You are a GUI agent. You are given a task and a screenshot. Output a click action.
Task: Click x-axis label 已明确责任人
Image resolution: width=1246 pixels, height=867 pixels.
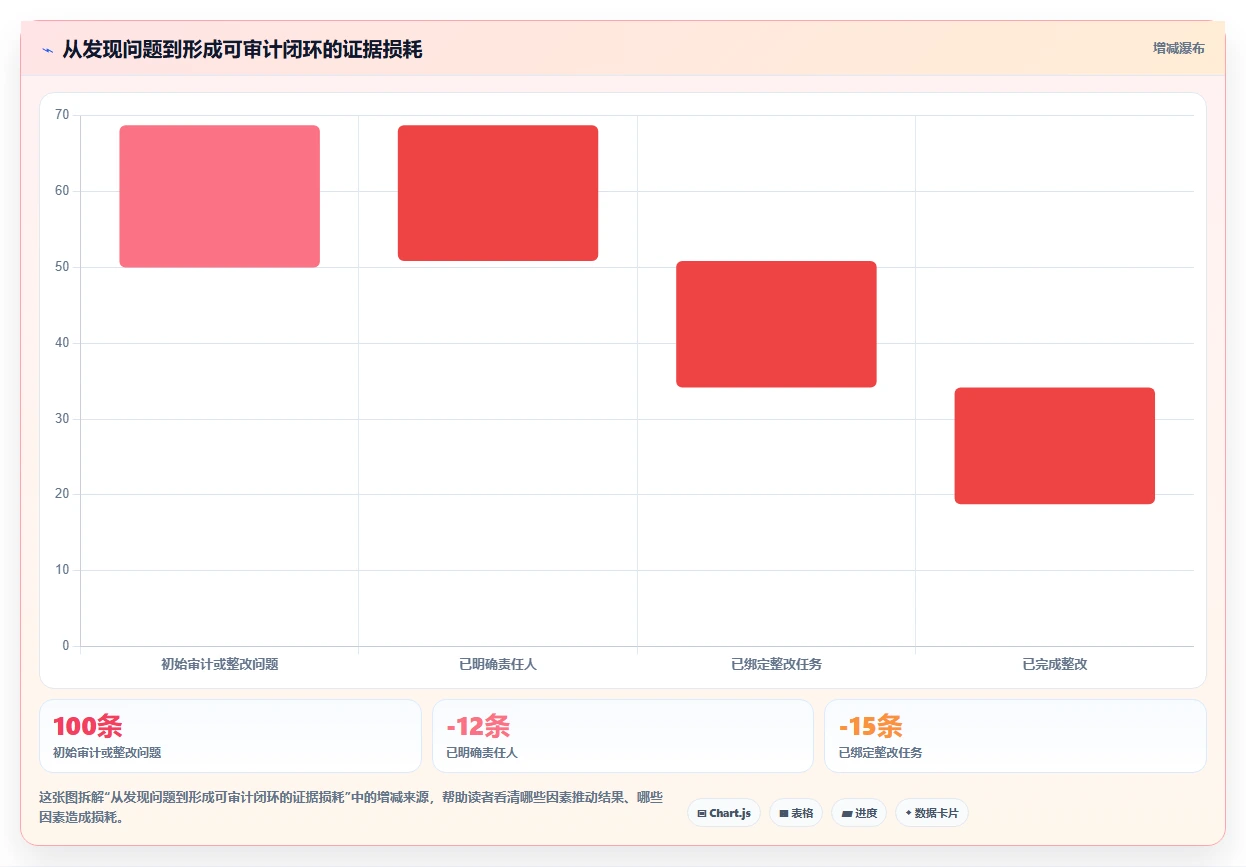(498, 664)
